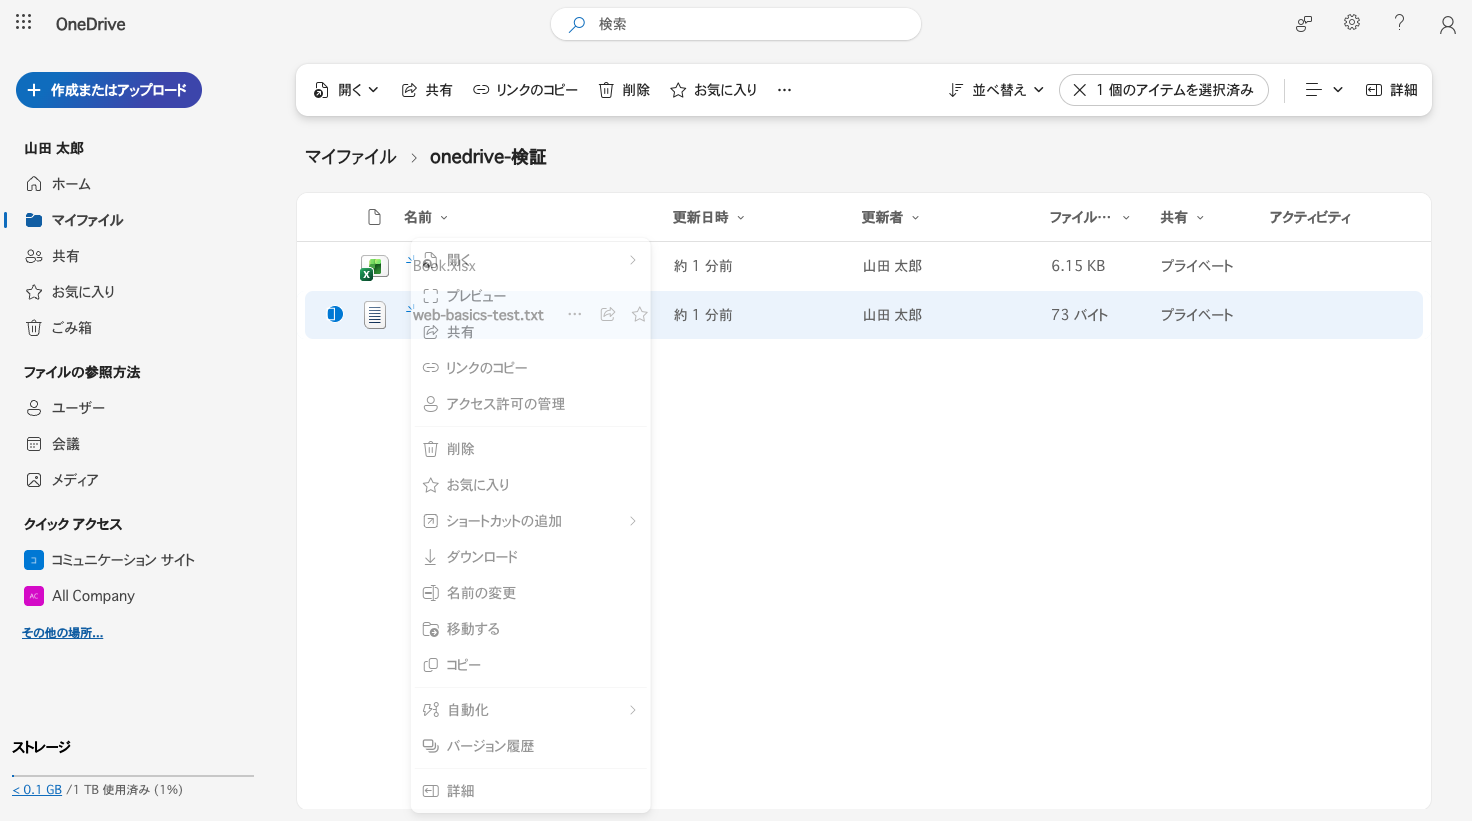The height and width of the screenshot is (821, 1472).
Task: Focus the 検索 search box
Action: pyautogui.click(x=736, y=24)
